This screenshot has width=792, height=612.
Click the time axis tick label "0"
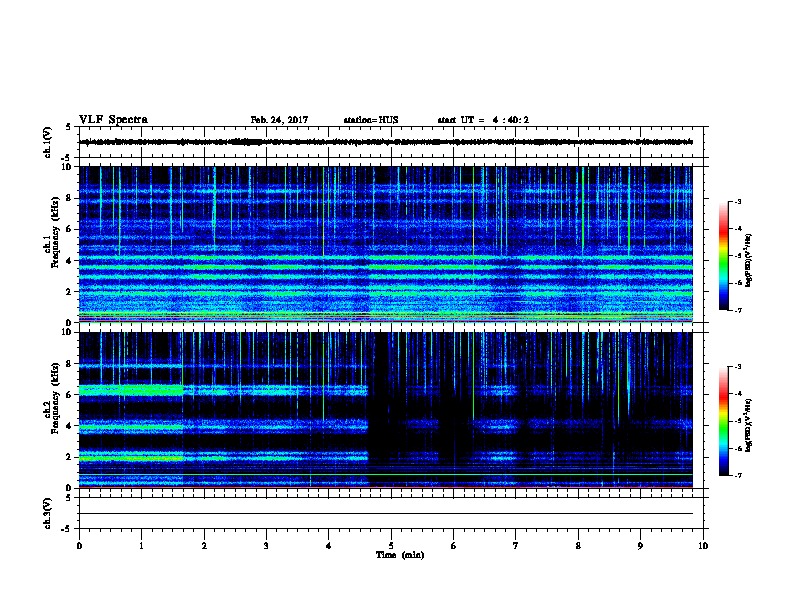pos(79,546)
